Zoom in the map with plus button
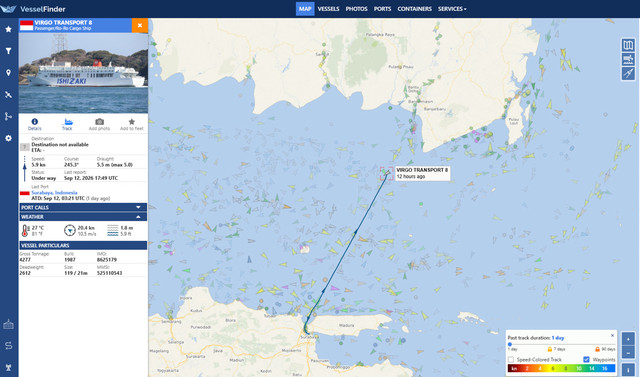Viewport: 640px width, 377px height. (628, 339)
